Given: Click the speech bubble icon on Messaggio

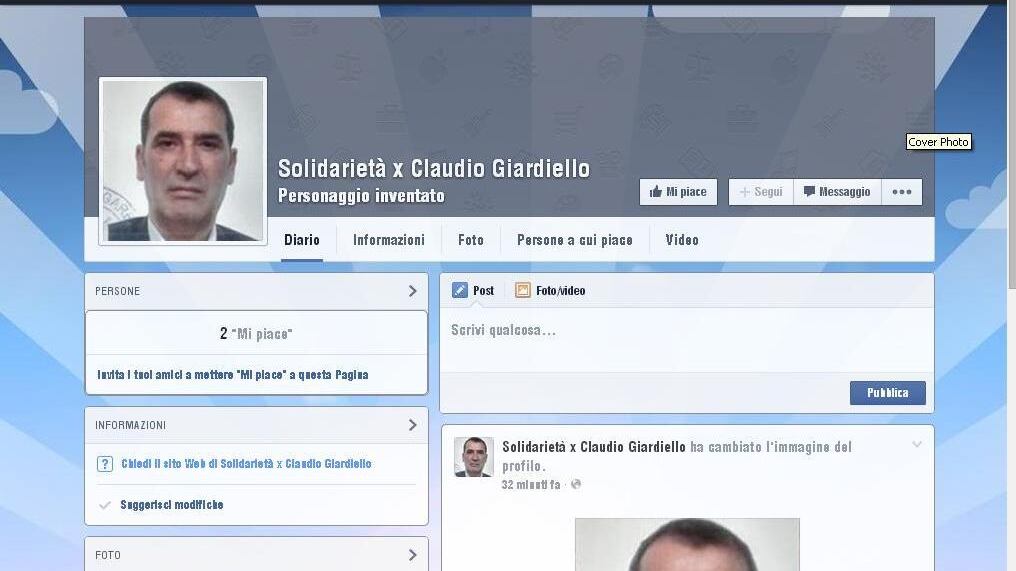Looking at the screenshot, I should pyautogui.click(x=809, y=191).
